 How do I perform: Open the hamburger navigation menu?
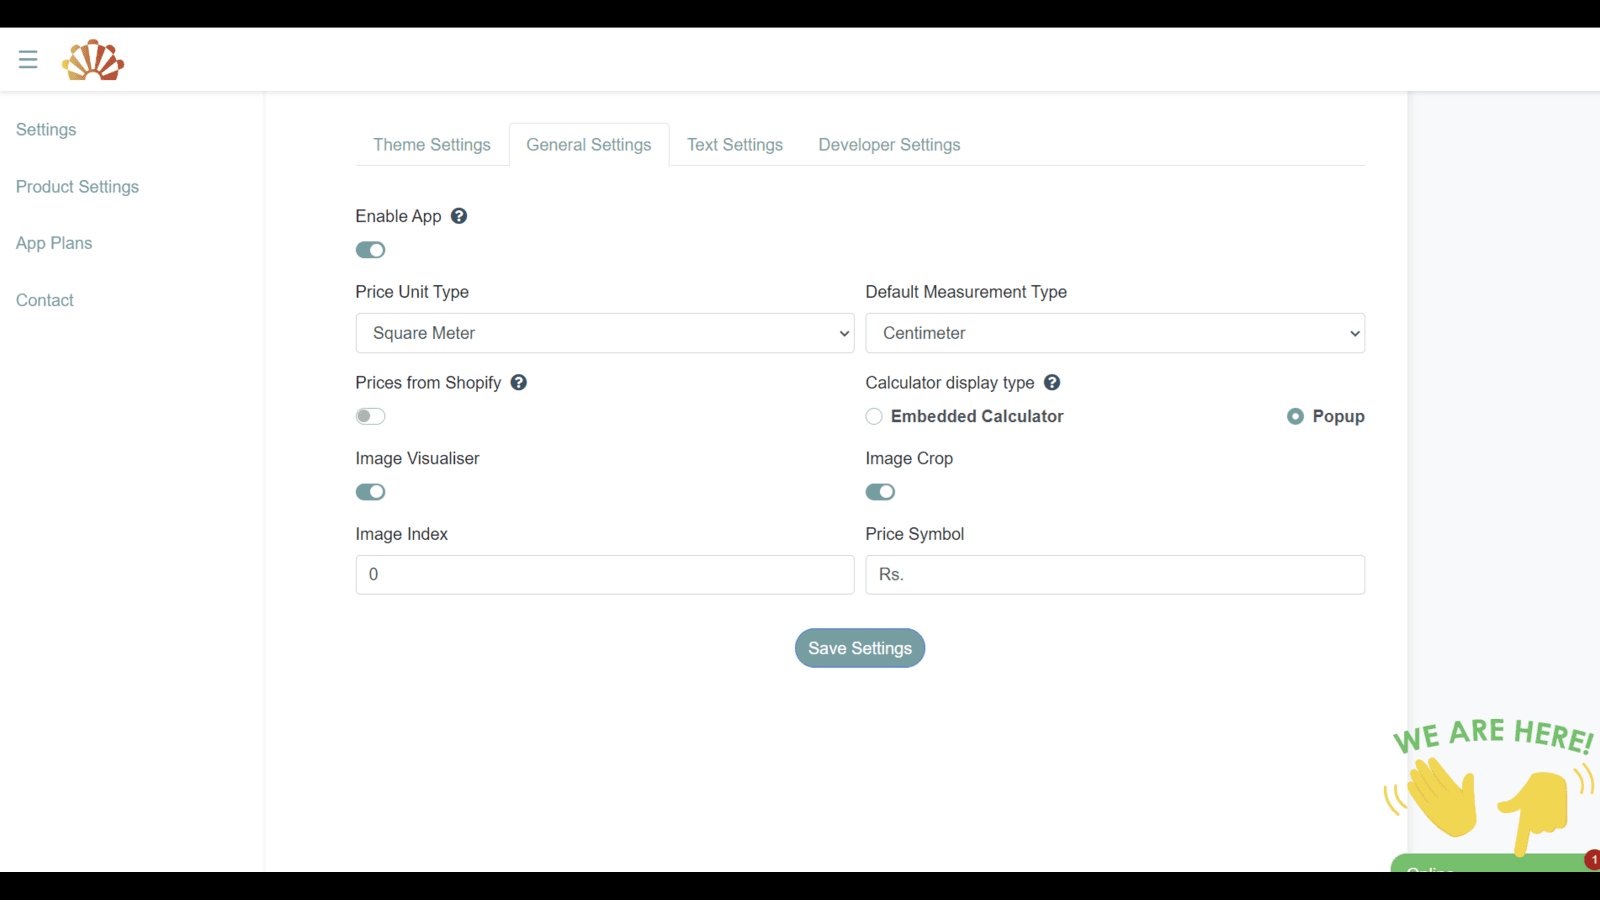click(x=27, y=58)
